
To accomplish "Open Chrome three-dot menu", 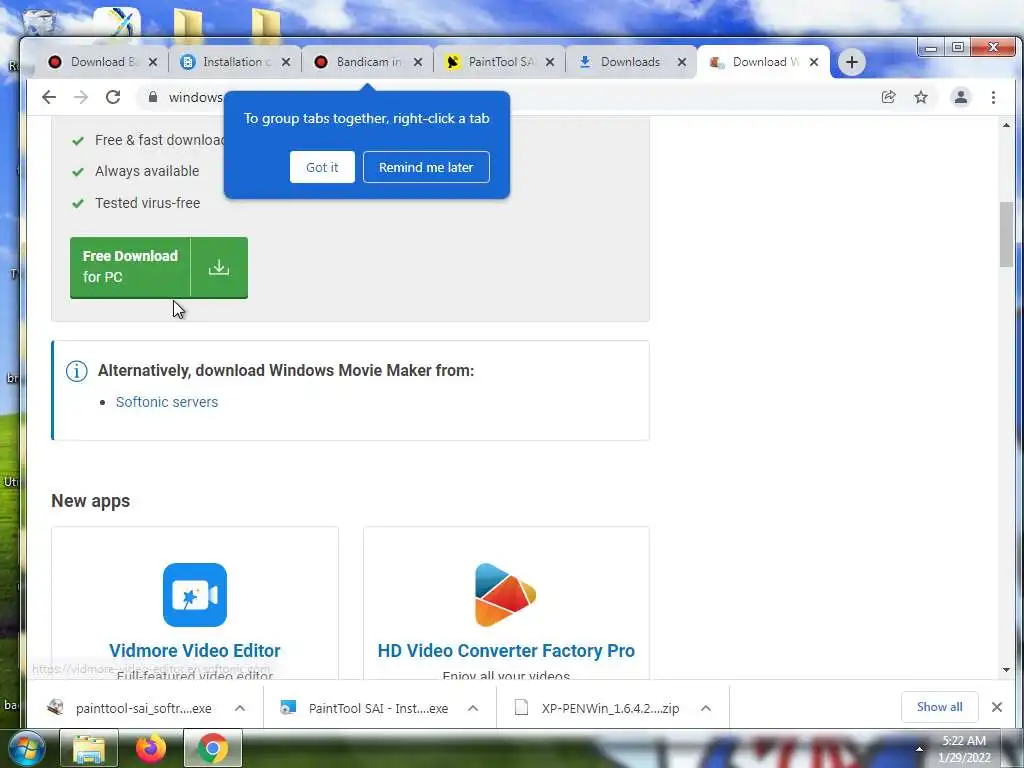I will (993, 97).
